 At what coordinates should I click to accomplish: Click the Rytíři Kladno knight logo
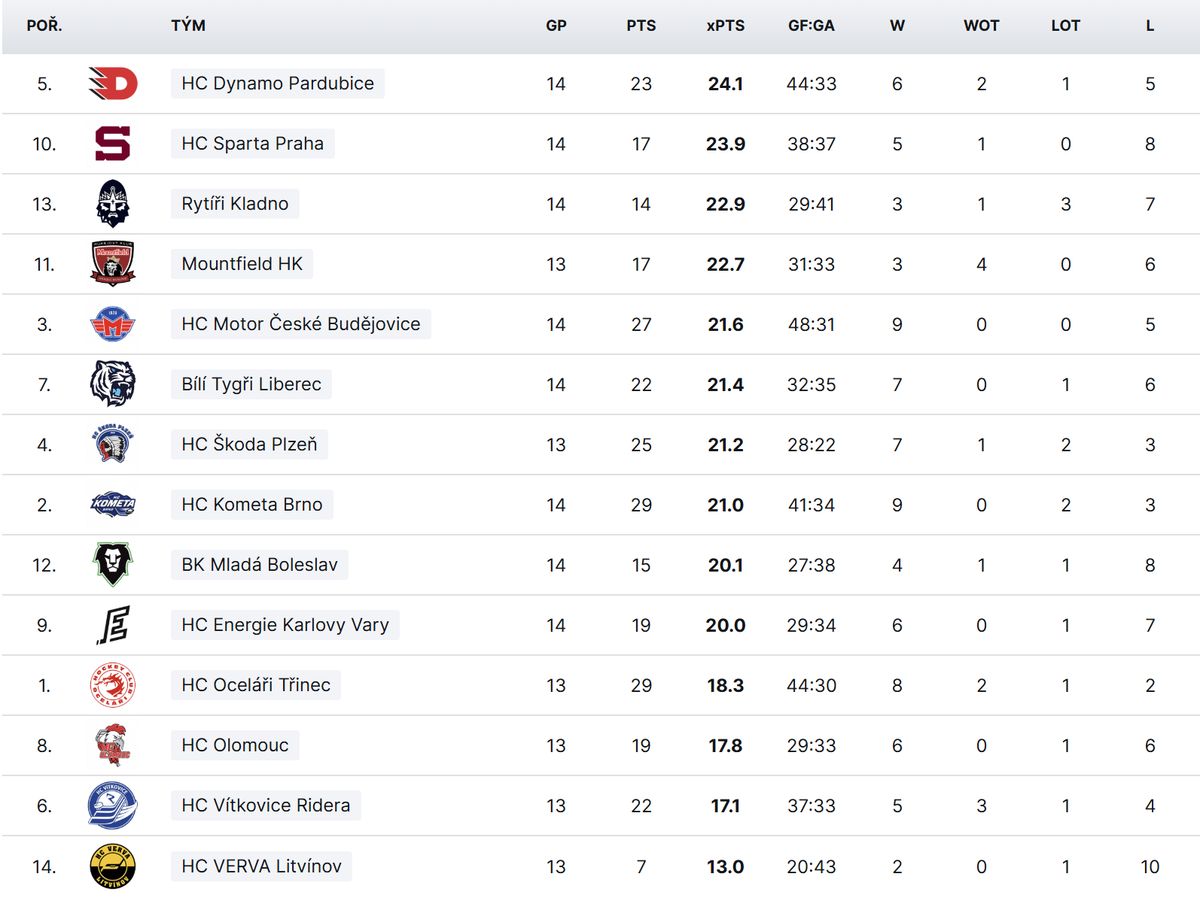click(112, 204)
